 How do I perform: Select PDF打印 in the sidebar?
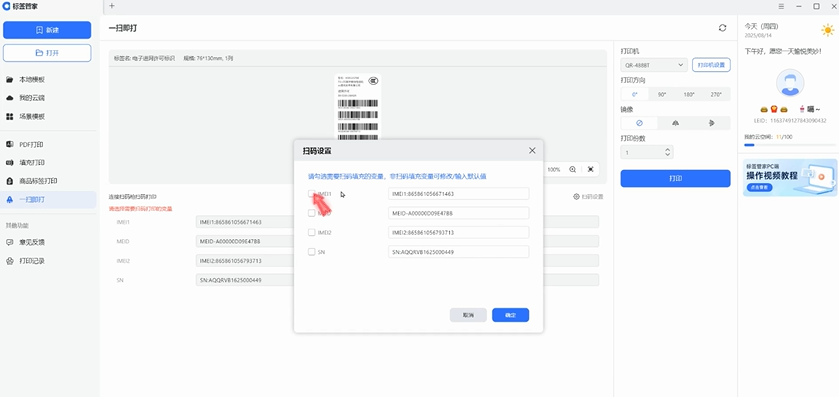pos(31,144)
